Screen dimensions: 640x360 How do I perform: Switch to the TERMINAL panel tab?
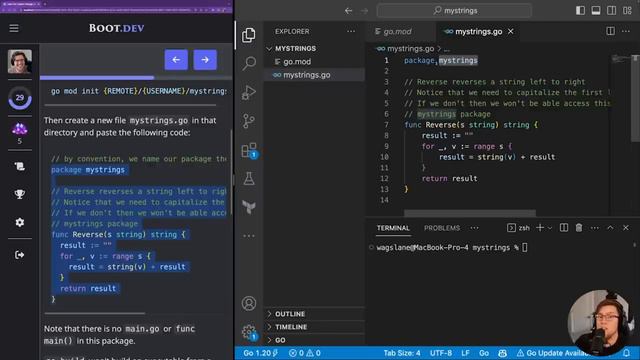tap(393, 228)
